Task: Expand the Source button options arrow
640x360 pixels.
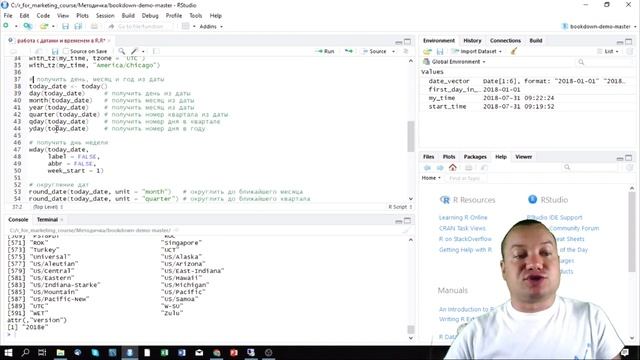Action: coord(393,51)
